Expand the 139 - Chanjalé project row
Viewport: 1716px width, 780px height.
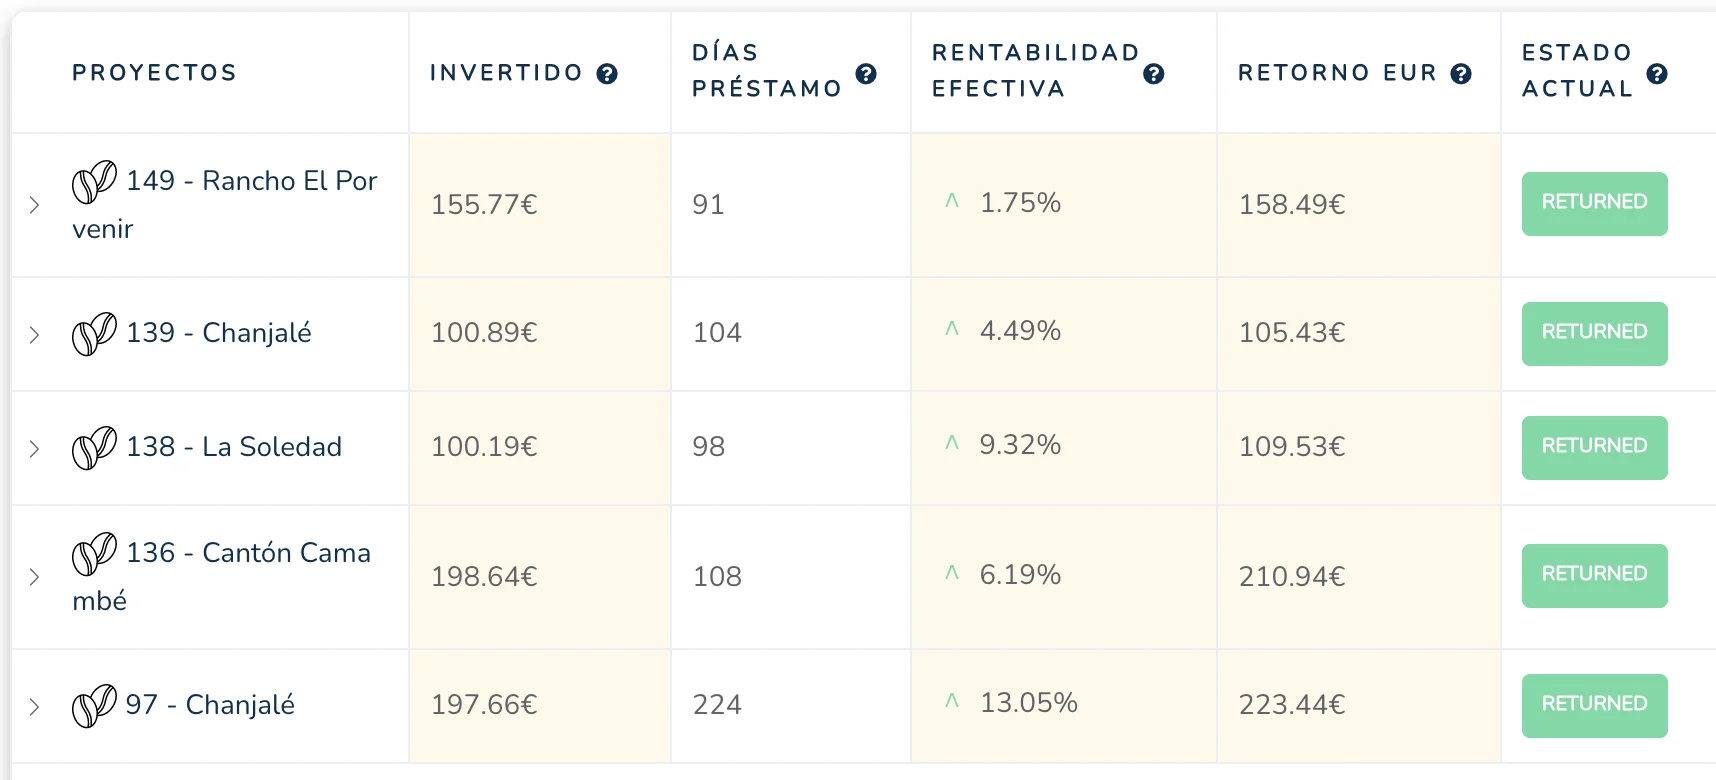[34, 334]
